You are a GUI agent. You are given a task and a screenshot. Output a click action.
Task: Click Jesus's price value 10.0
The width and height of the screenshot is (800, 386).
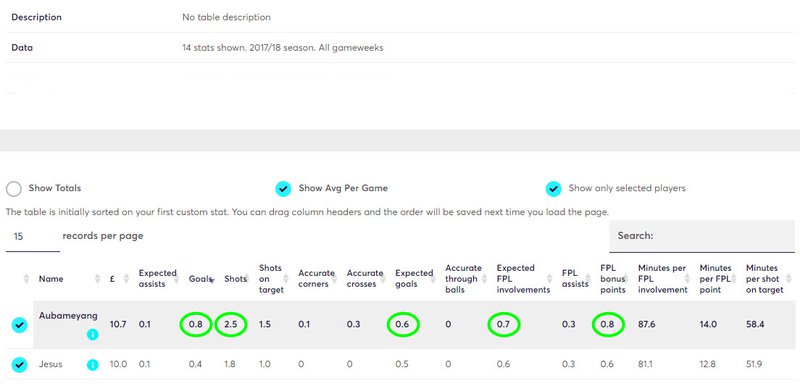click(118, 365)
